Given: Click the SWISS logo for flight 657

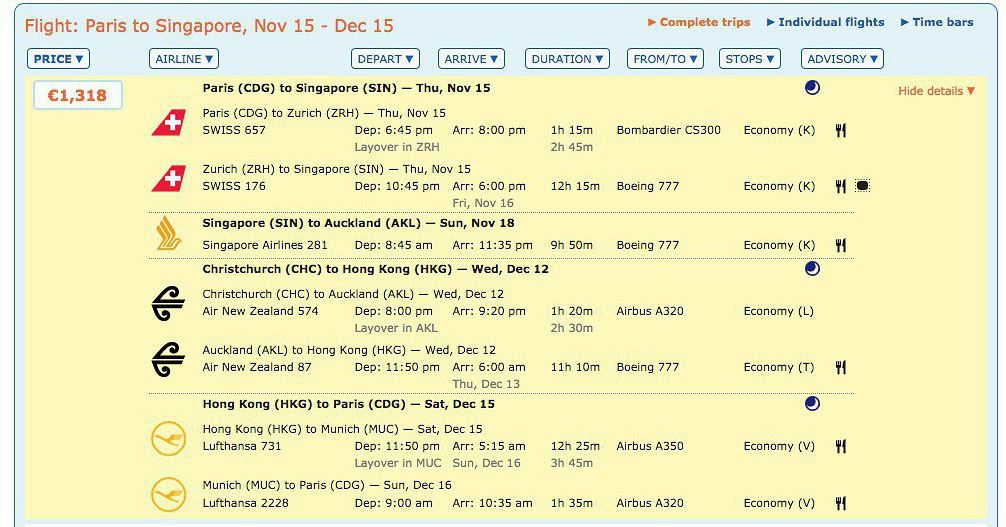Looking at the screenshot, I should coord(169,123).
